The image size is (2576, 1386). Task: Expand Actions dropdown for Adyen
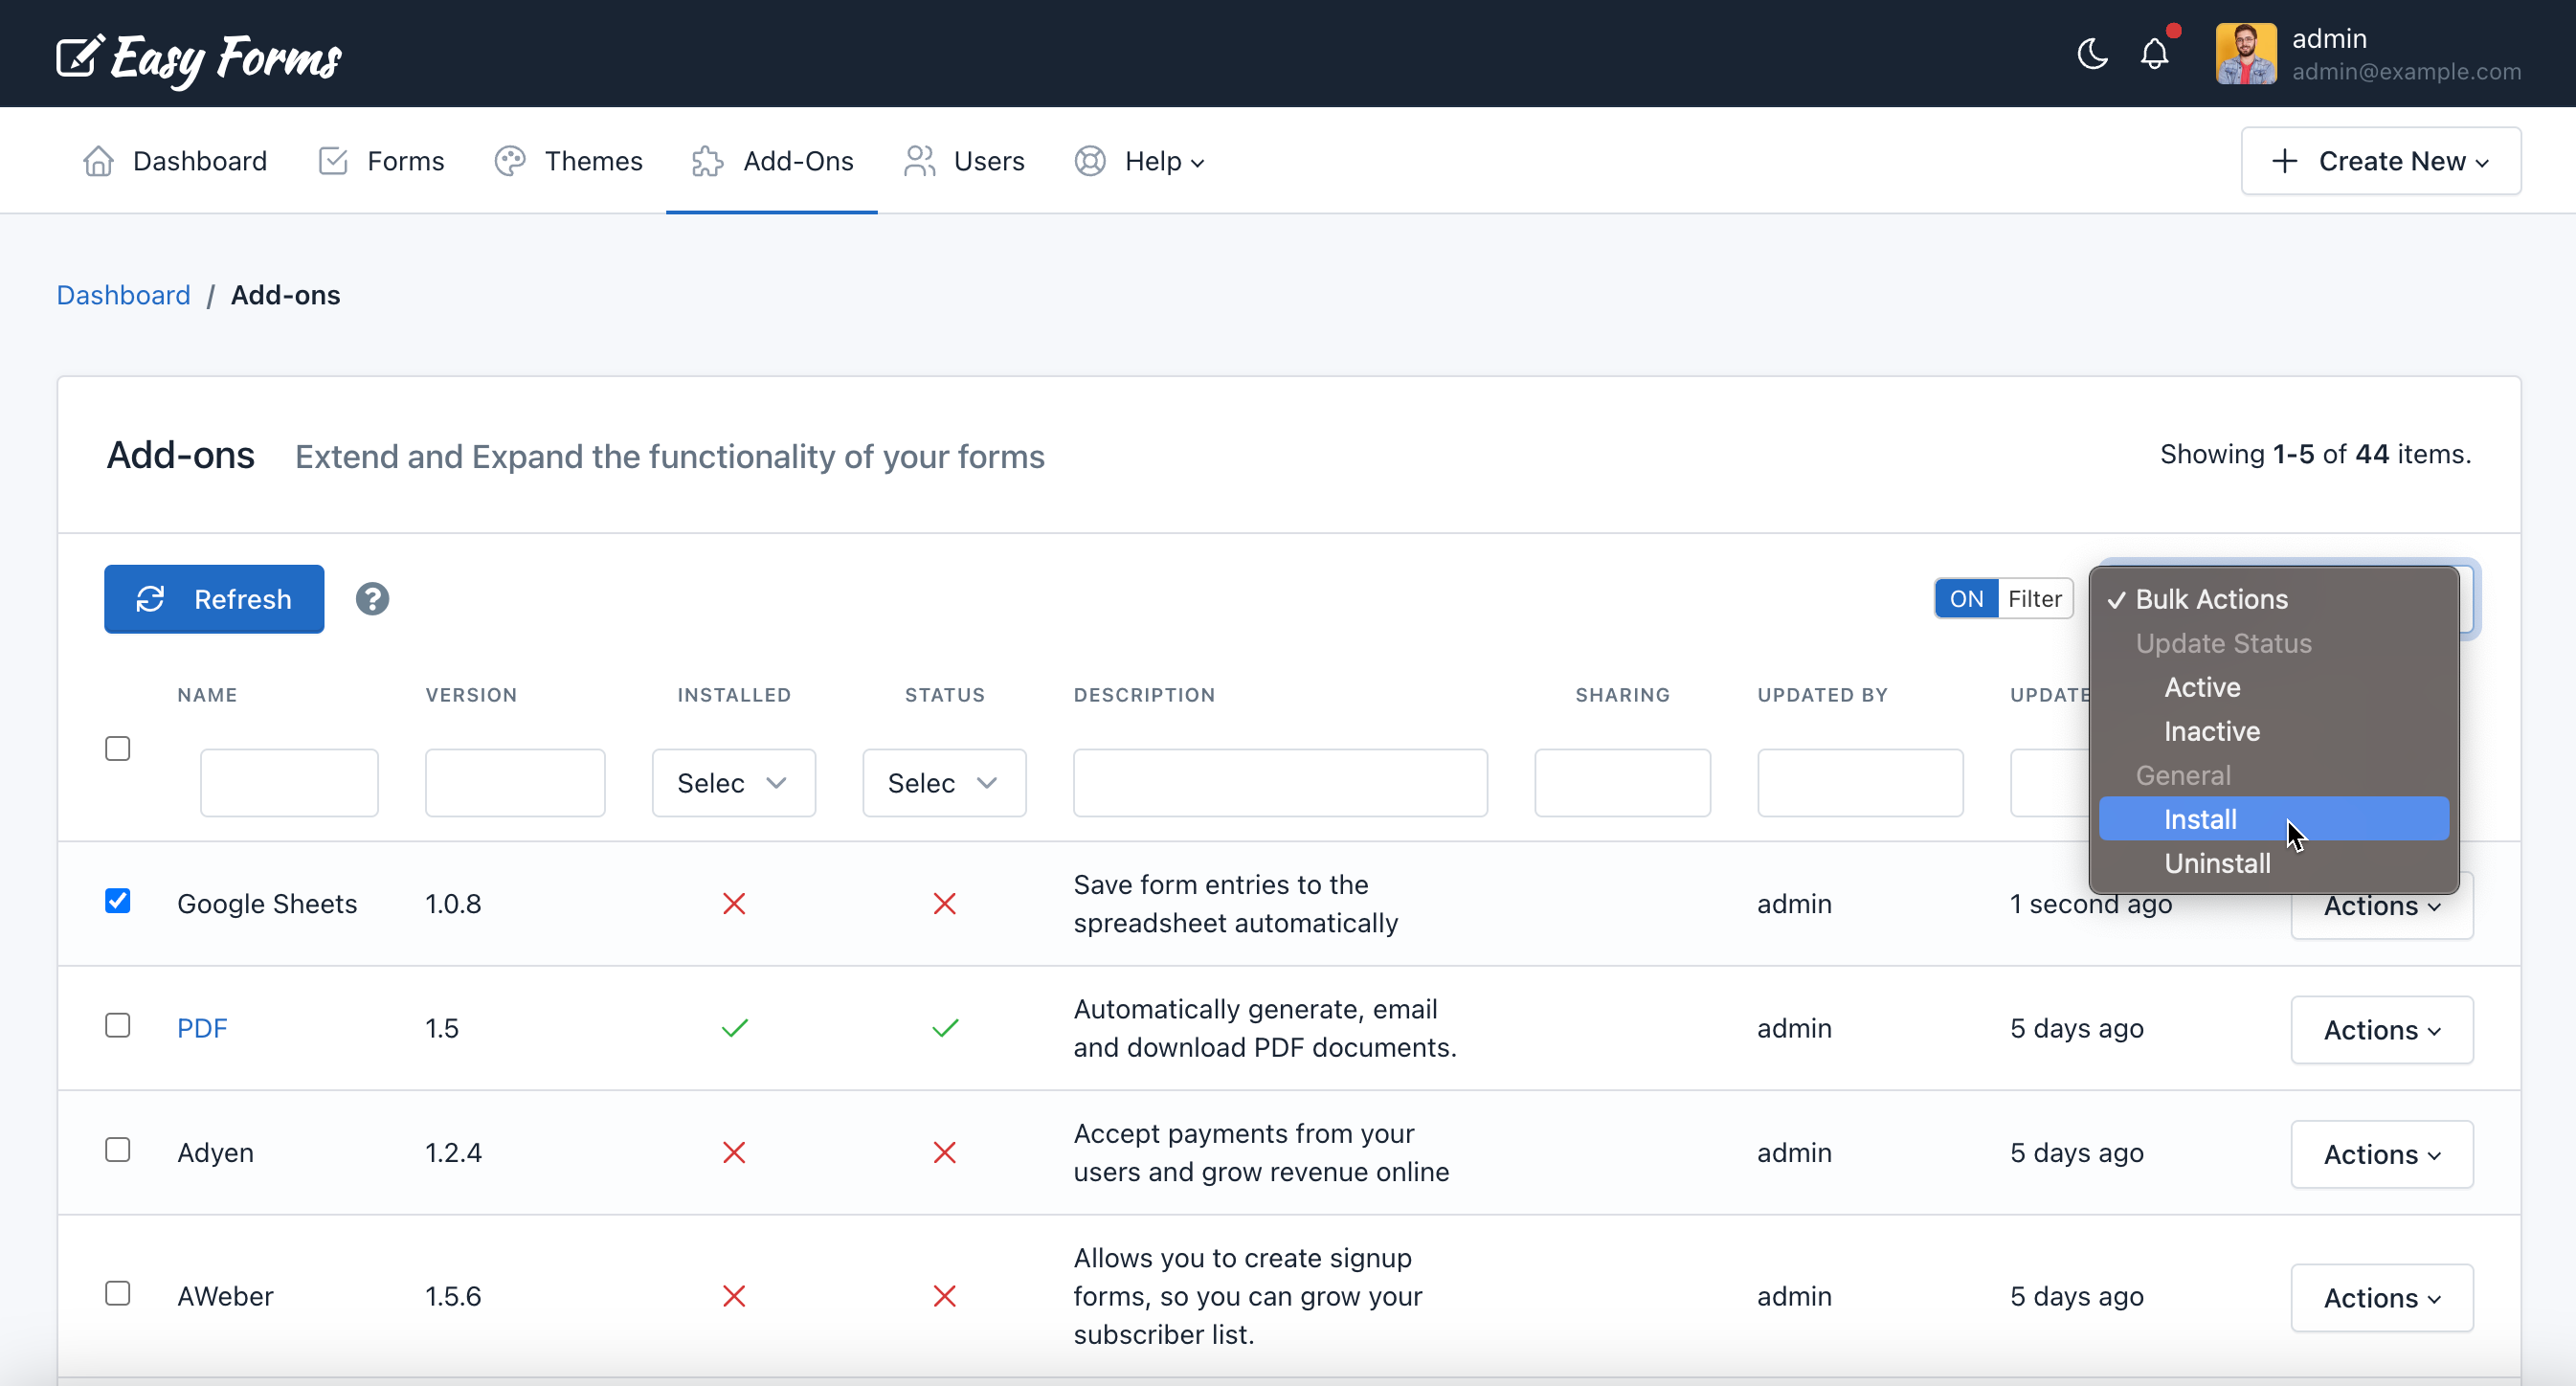coord(2381,1154)
